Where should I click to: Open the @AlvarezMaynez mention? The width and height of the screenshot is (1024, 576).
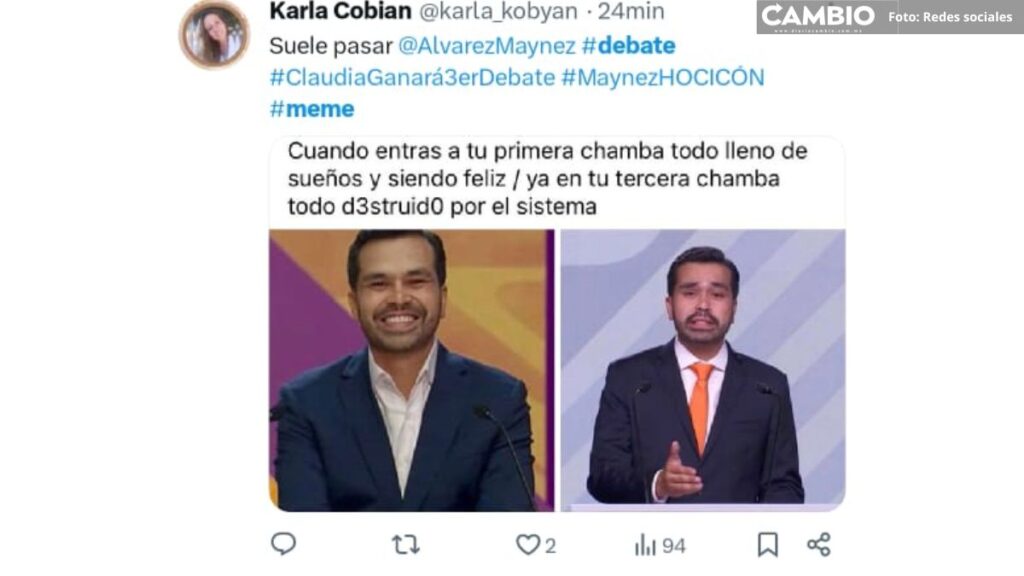coord(487,46)
